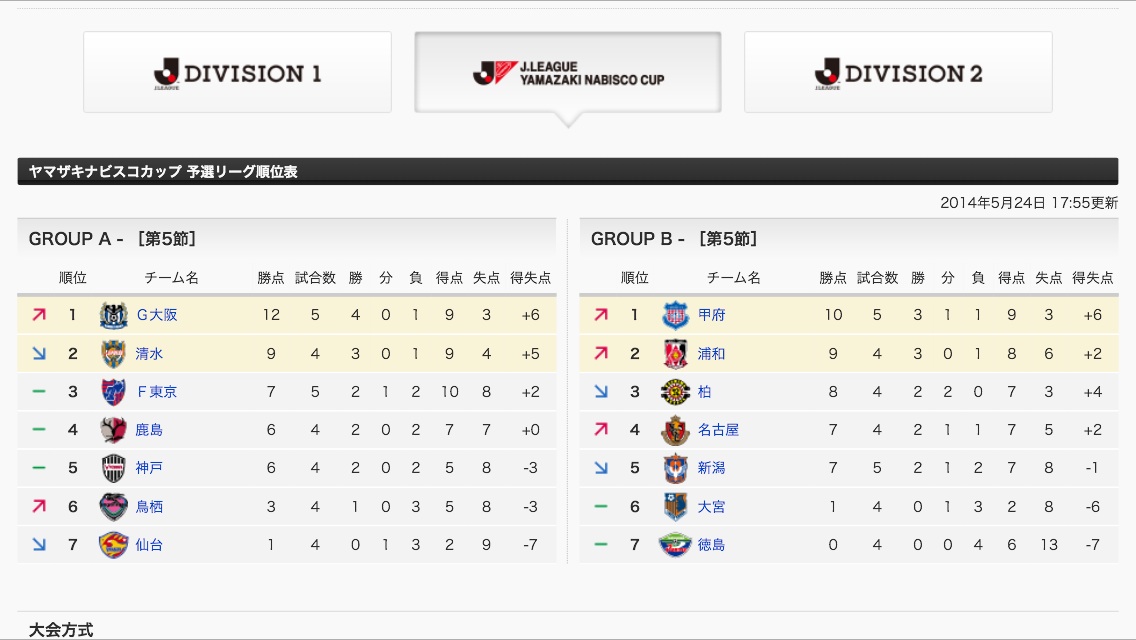This screenshot has height=640, width=1136.
Task: Select the Yamazaki Nabisco Cup tab
Action: pyautogui.click(x=567, y=72)
